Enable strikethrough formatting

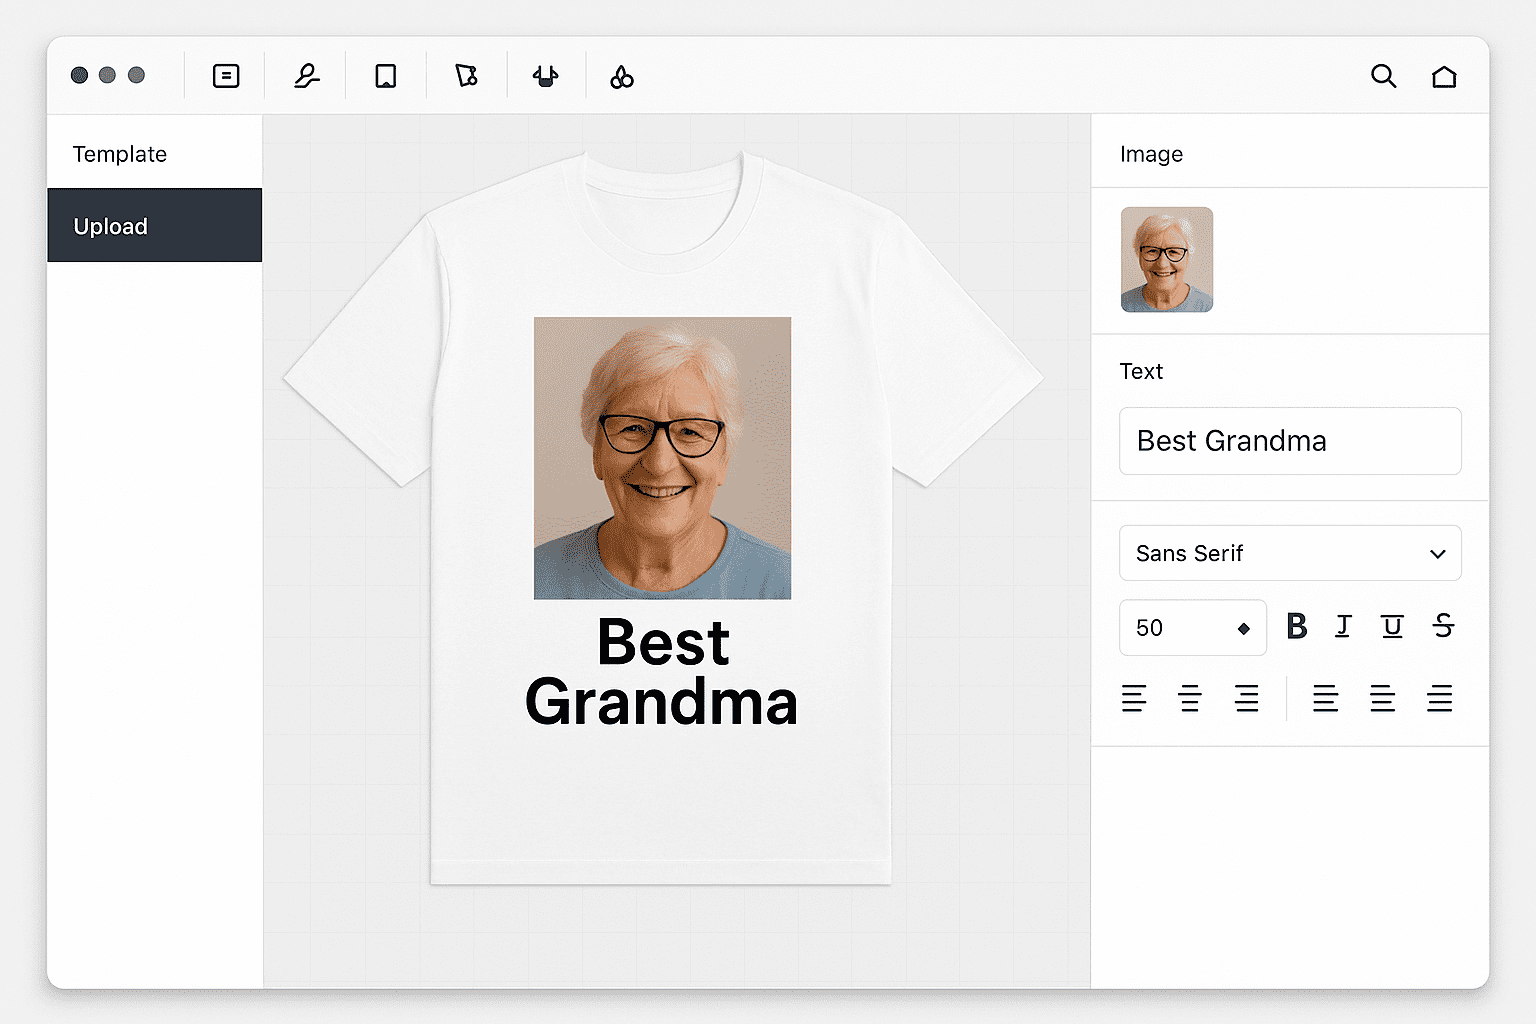tap(1443, 627)
